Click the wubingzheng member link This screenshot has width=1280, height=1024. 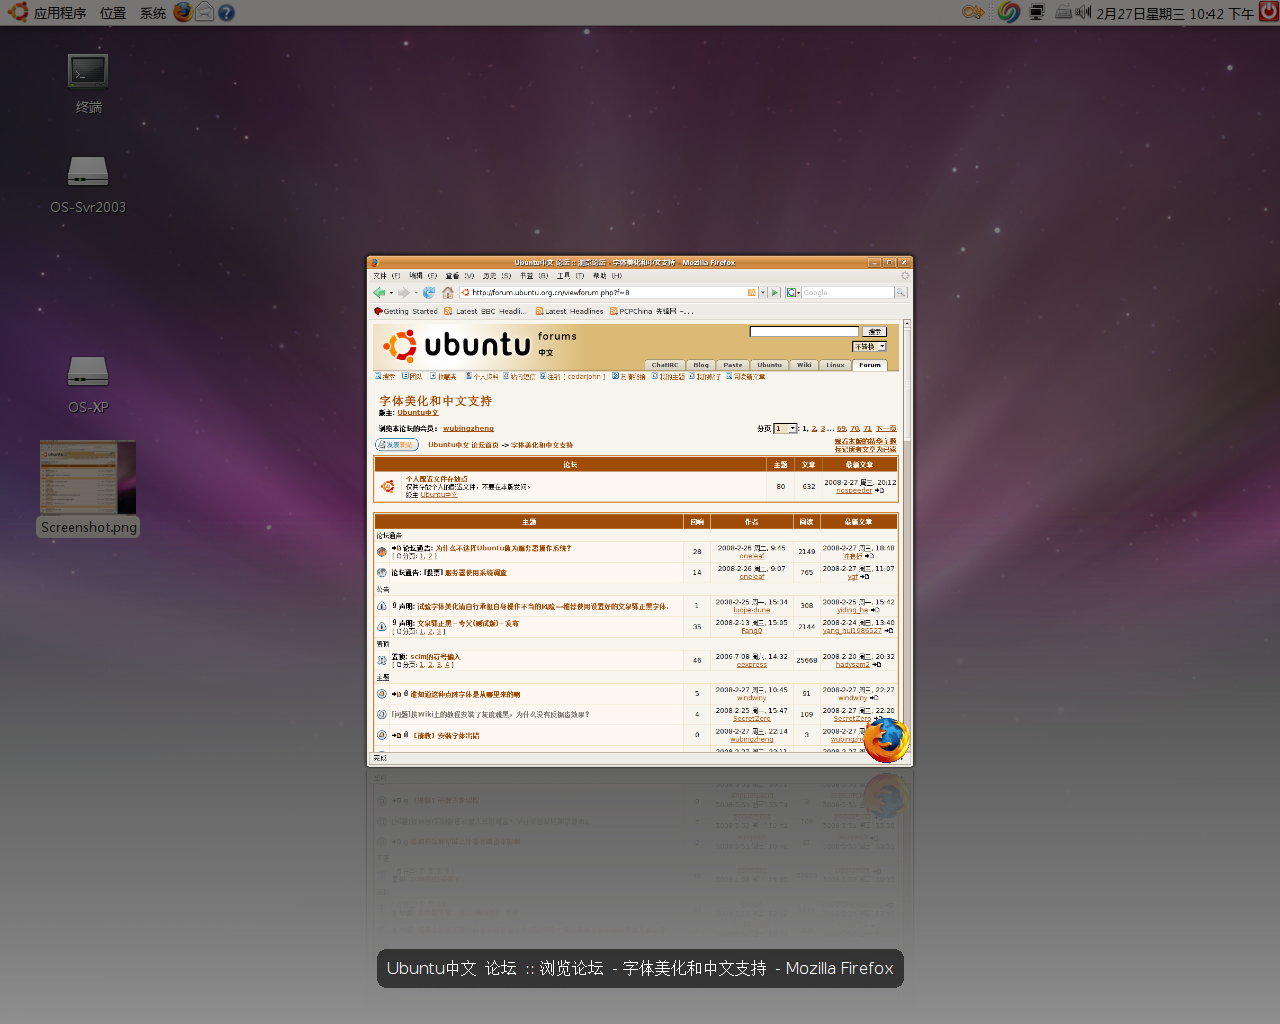click(x=468, y=428)
